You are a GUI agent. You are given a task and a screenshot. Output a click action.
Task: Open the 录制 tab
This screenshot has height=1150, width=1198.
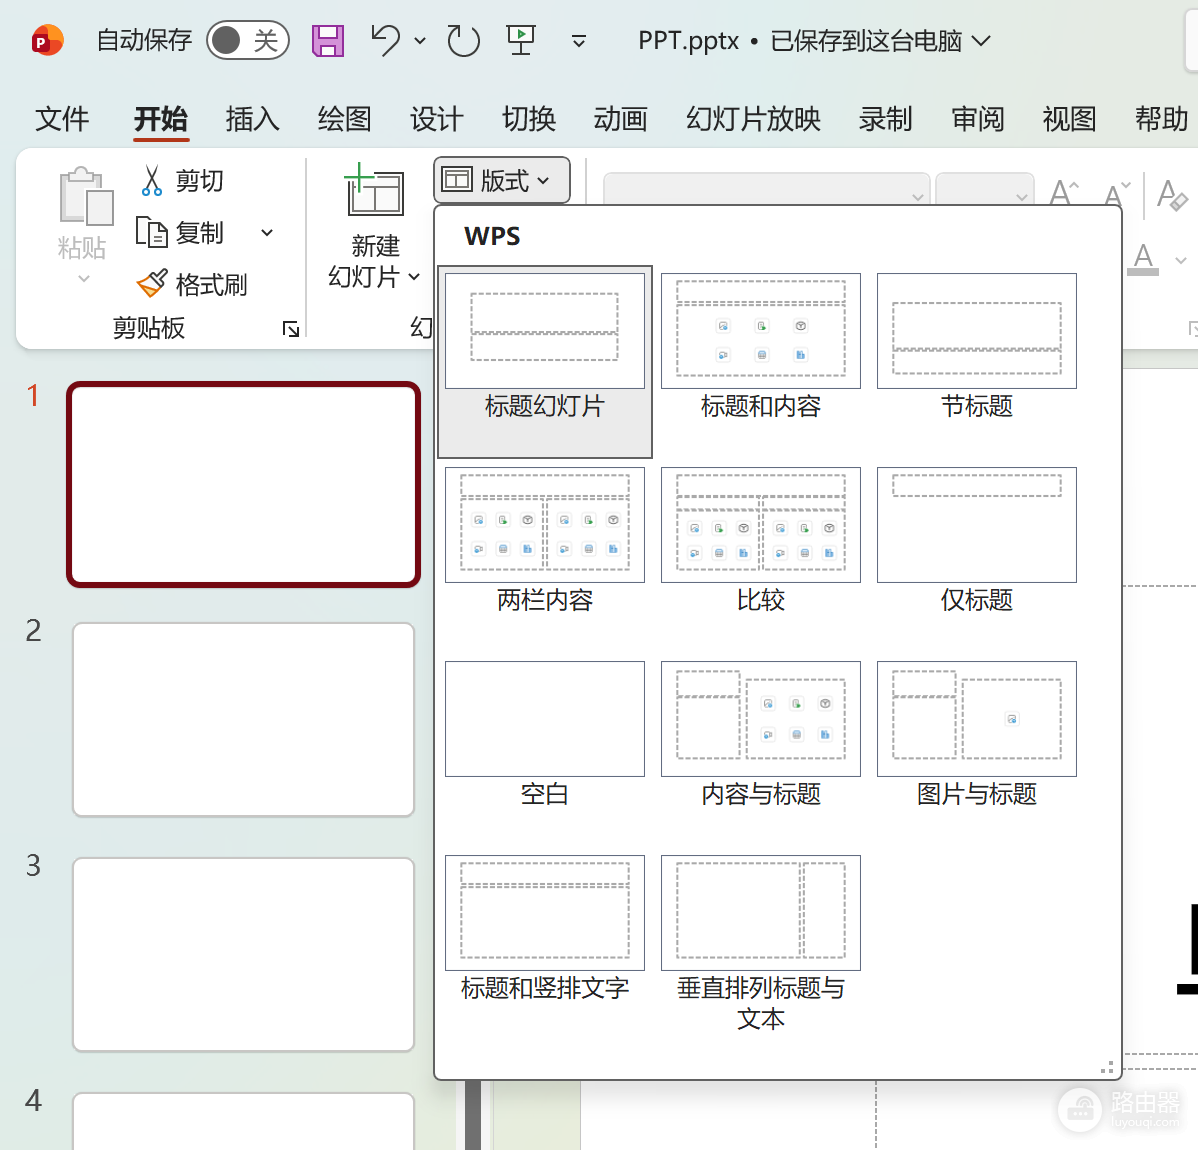pos(886,119)
